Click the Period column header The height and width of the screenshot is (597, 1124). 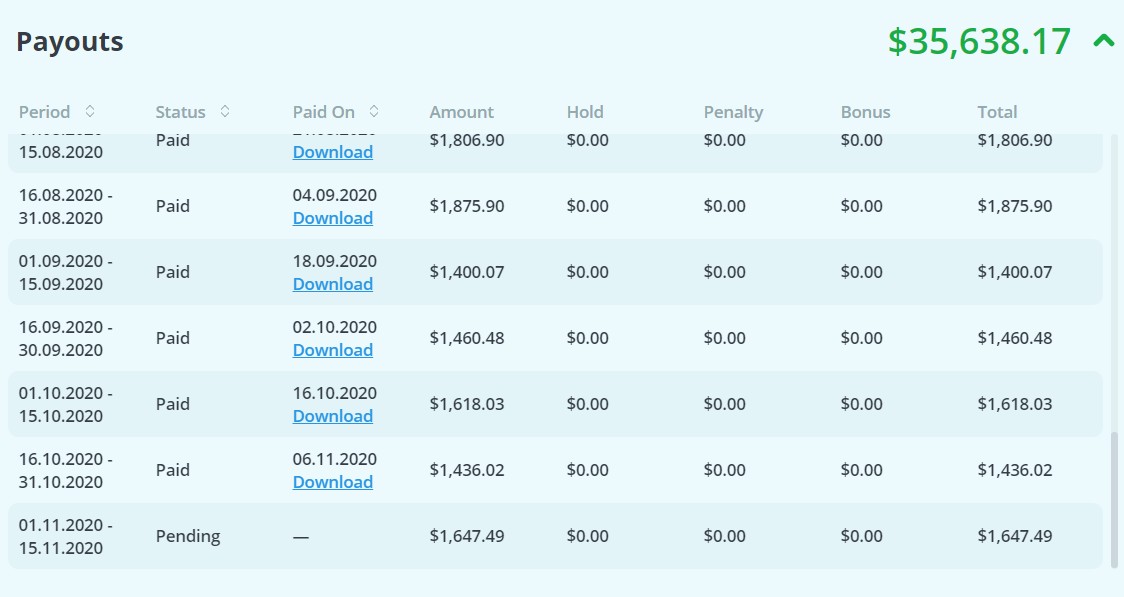(44, 112)
